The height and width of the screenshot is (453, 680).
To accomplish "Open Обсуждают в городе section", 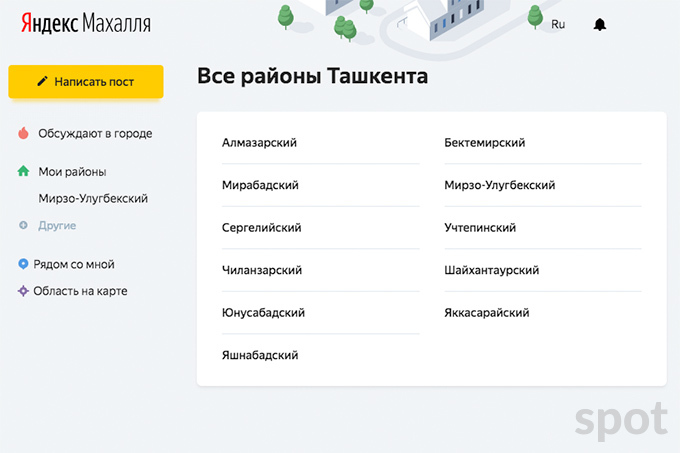I will 95,134.
